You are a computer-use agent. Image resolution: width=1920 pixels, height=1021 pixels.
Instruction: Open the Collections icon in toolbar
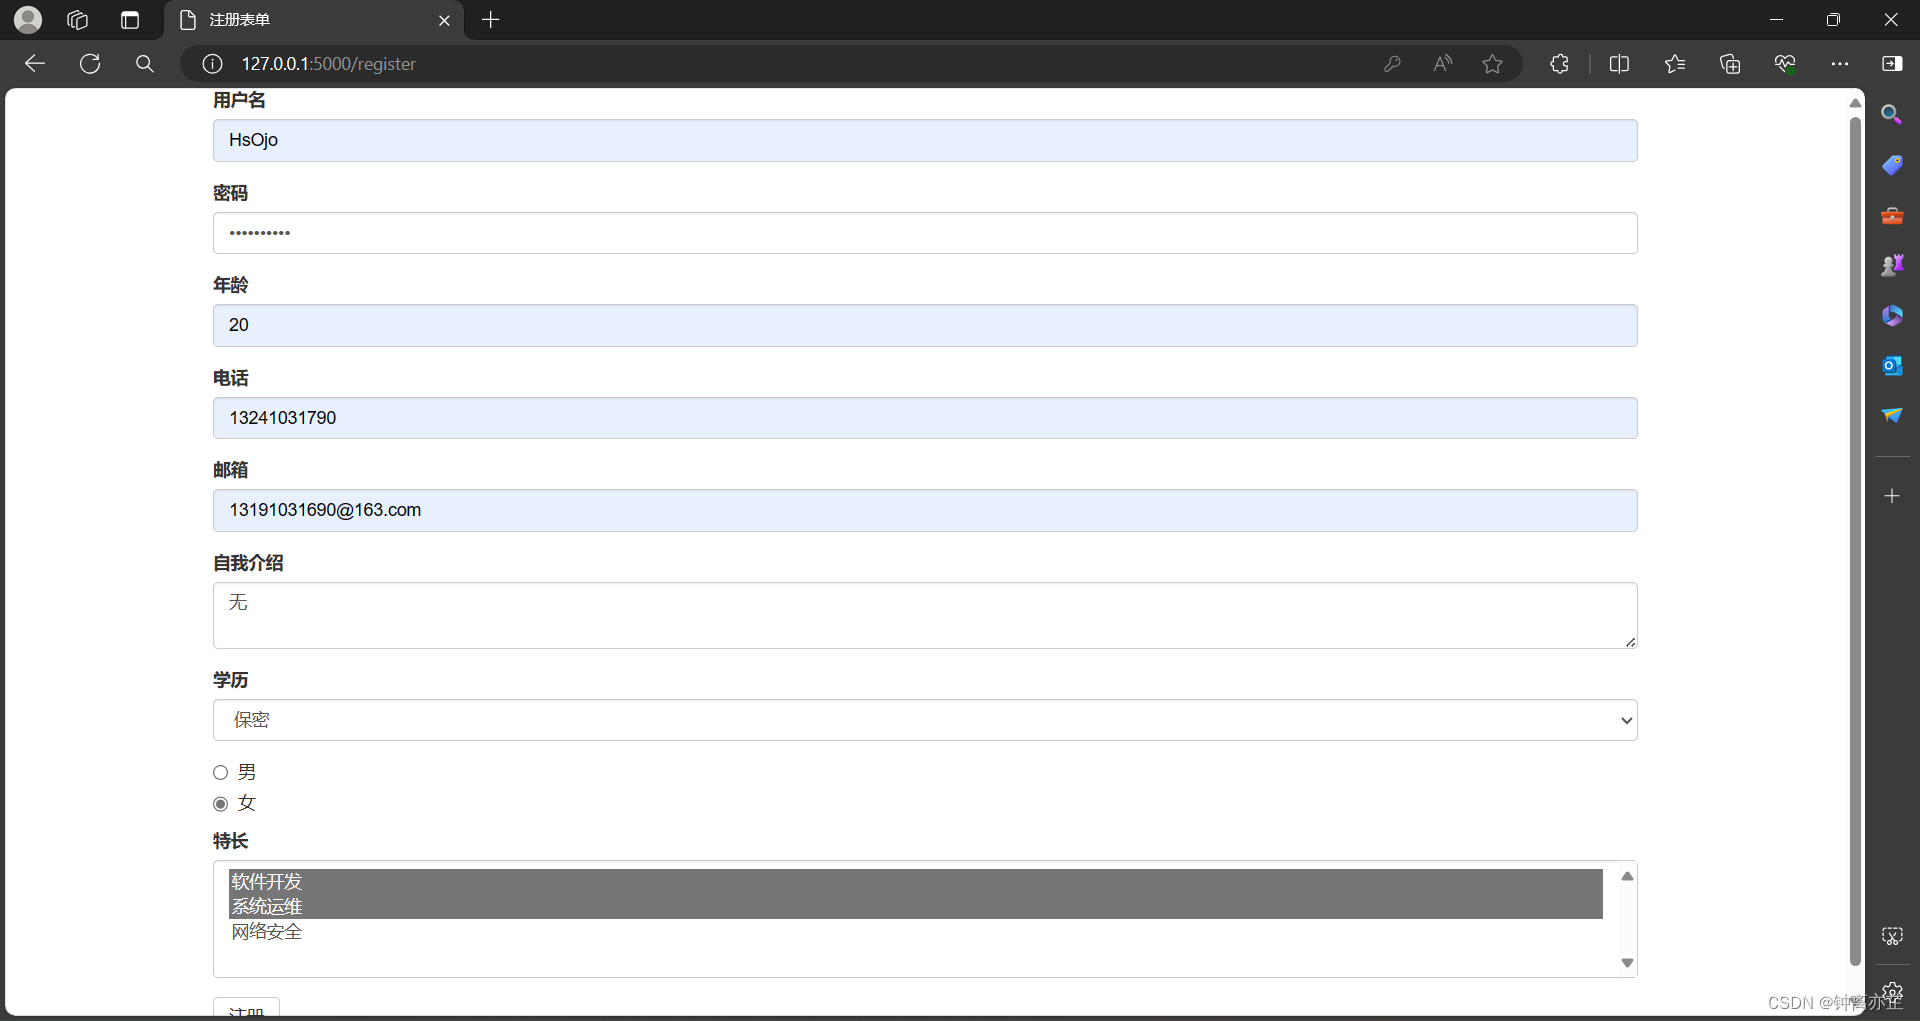click(1731, 63)
